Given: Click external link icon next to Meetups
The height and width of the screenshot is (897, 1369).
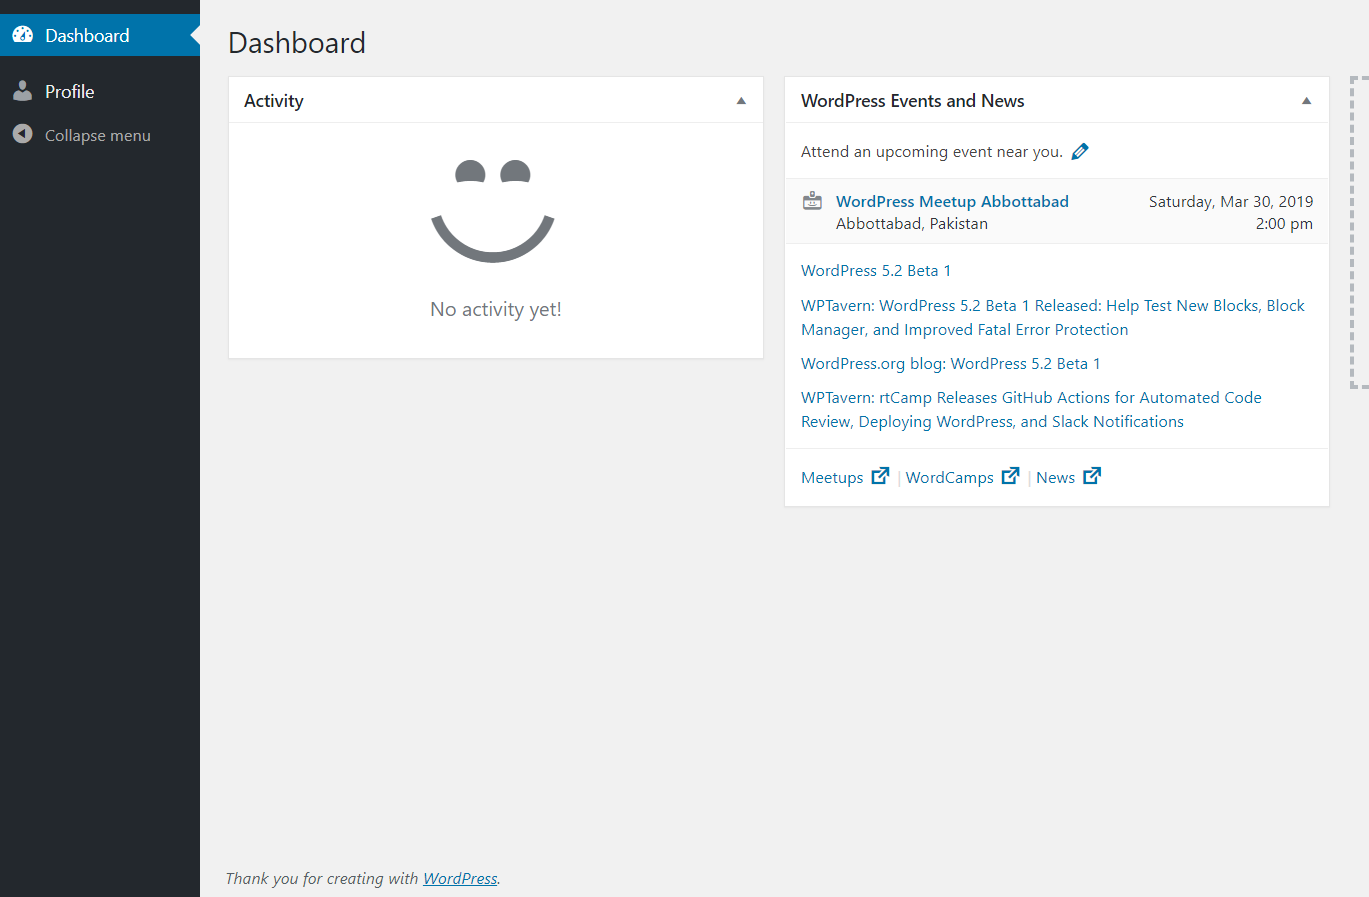Looking at the screenshot, I should (x=880, y=476).
